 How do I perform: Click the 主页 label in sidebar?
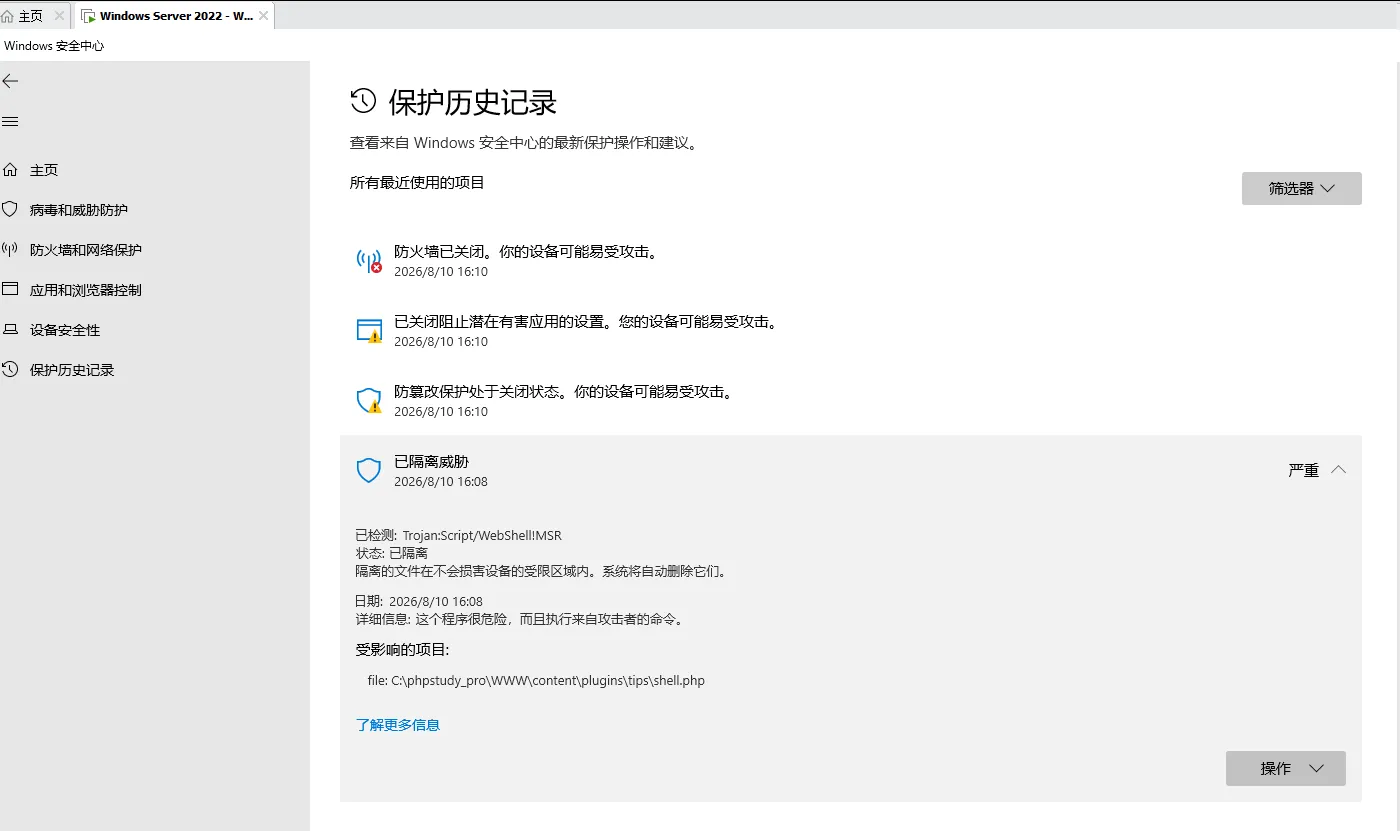pos(44,170)
